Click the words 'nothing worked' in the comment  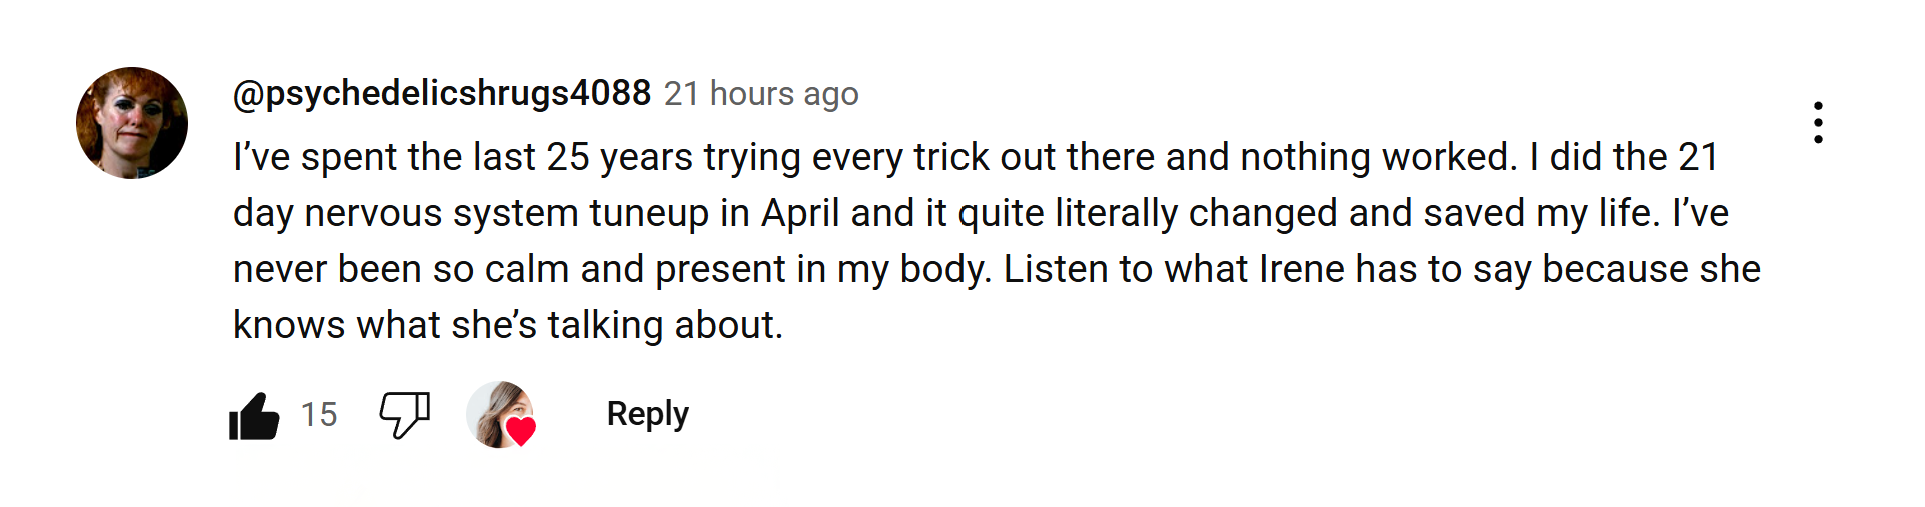point(1379,157)
